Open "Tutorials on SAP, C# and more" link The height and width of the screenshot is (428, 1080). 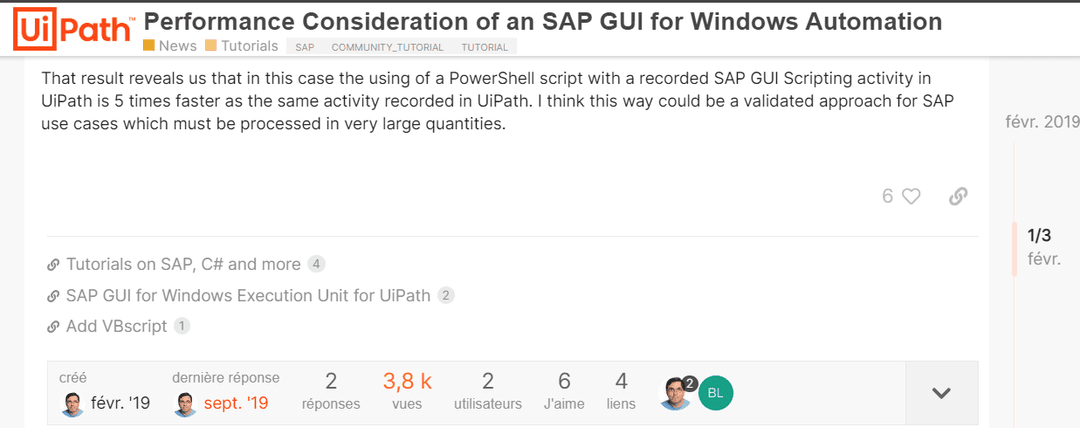point(183,264)
